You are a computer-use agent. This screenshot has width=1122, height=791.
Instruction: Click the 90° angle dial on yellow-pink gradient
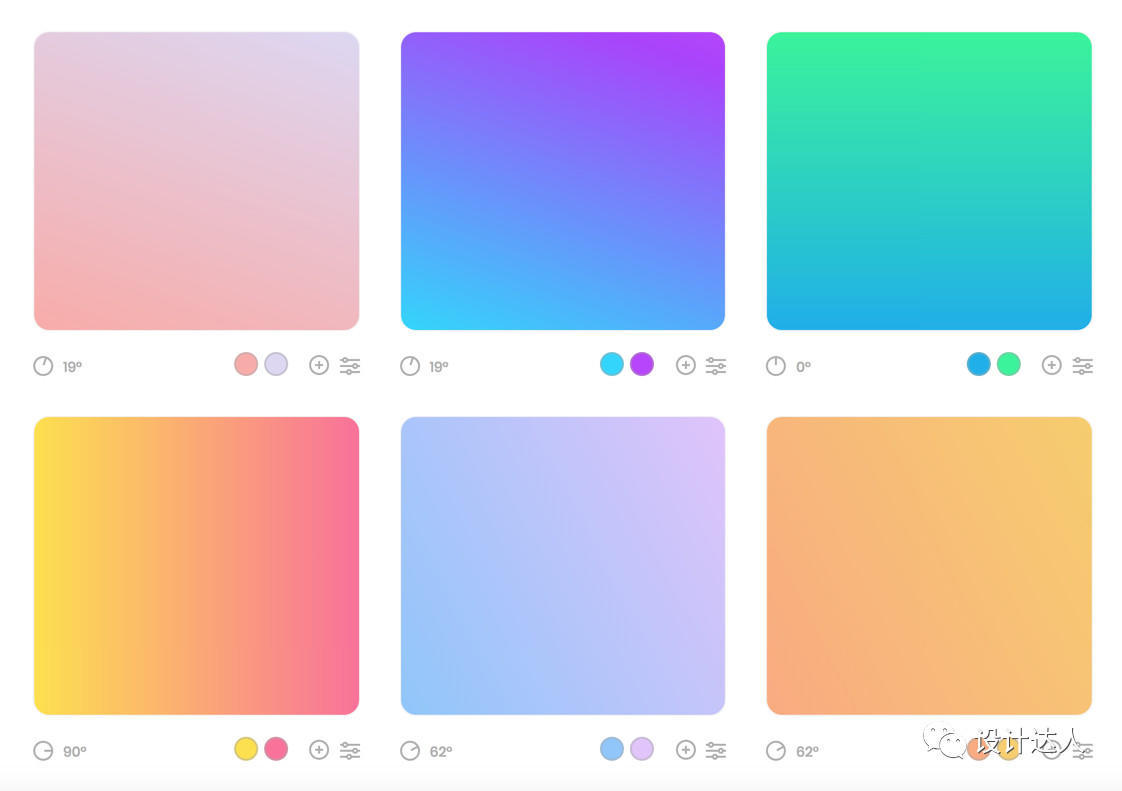click(43, 751)
